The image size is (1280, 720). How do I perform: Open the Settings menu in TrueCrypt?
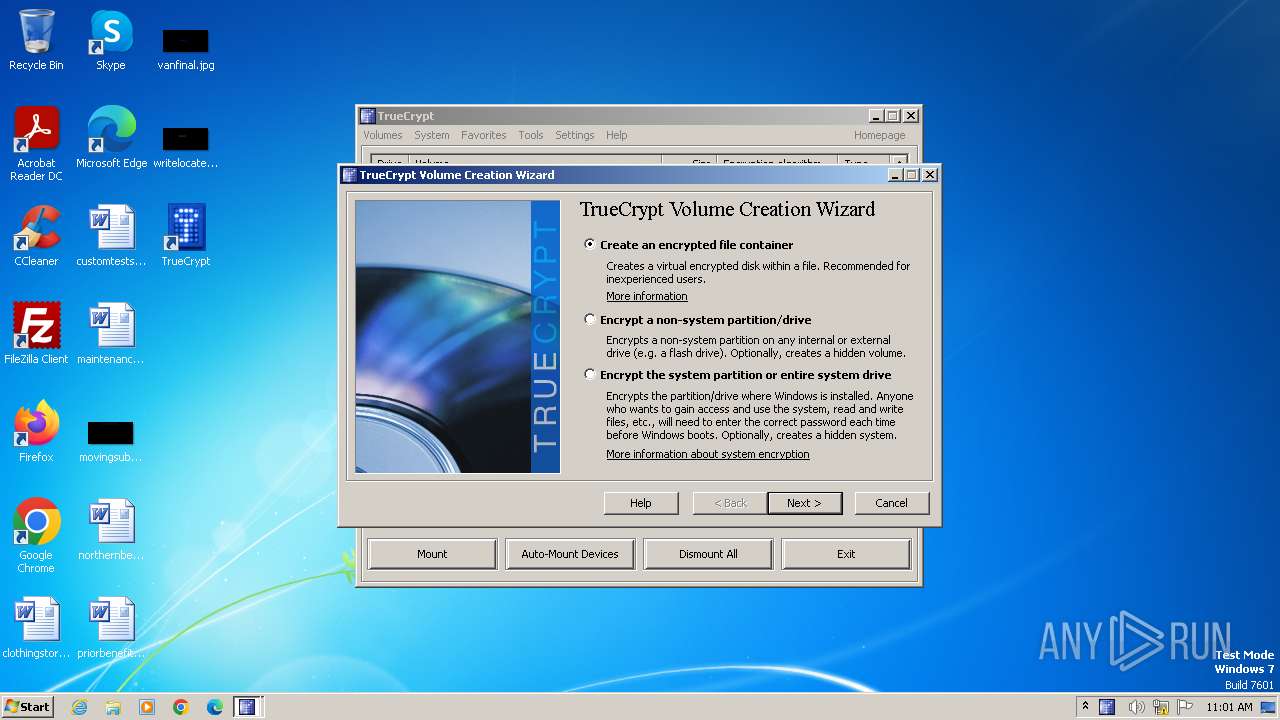pos(575,135)
